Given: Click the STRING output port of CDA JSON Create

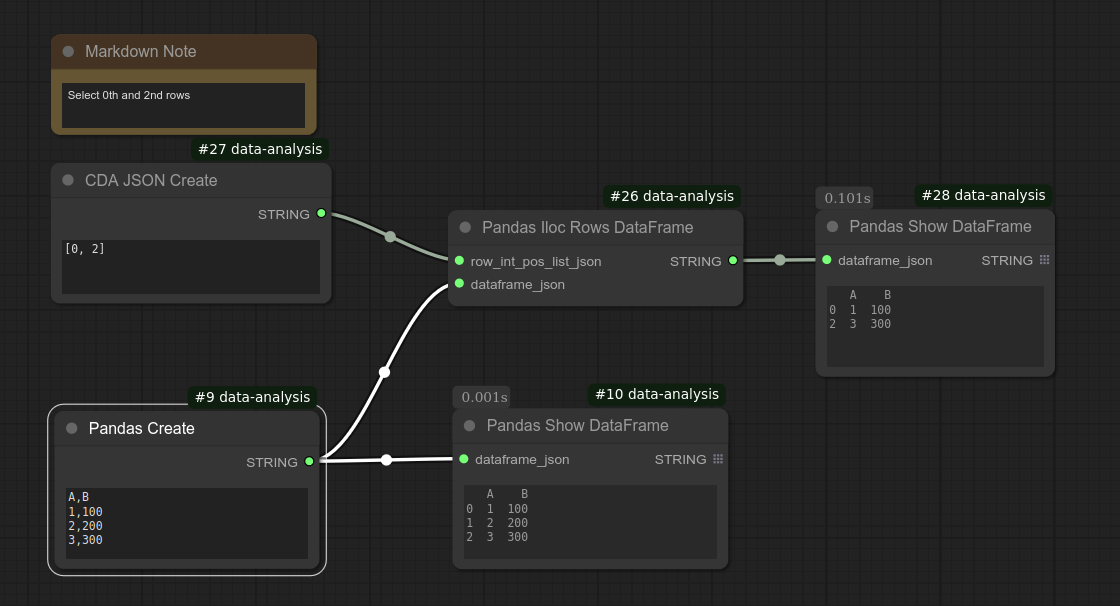Looking at the screenshot, I should 321,214.
